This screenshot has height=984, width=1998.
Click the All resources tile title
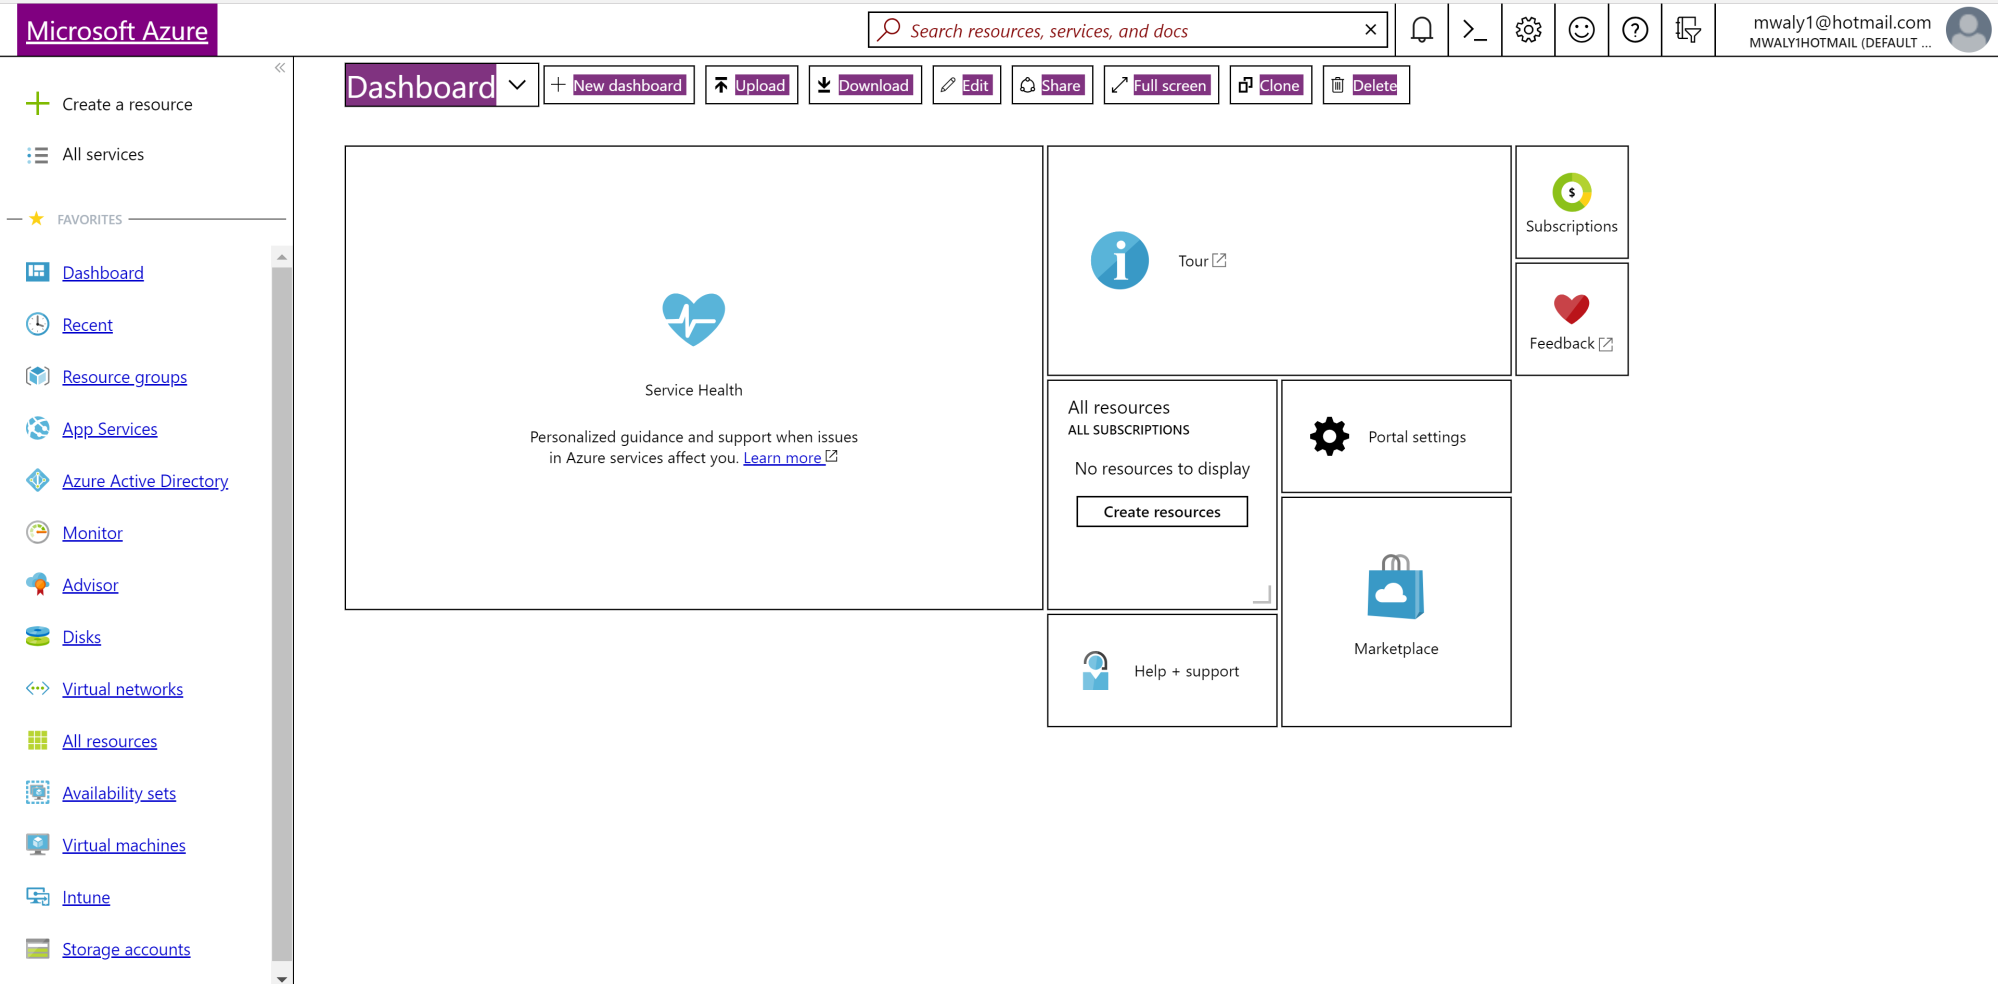pos(1118,407)
